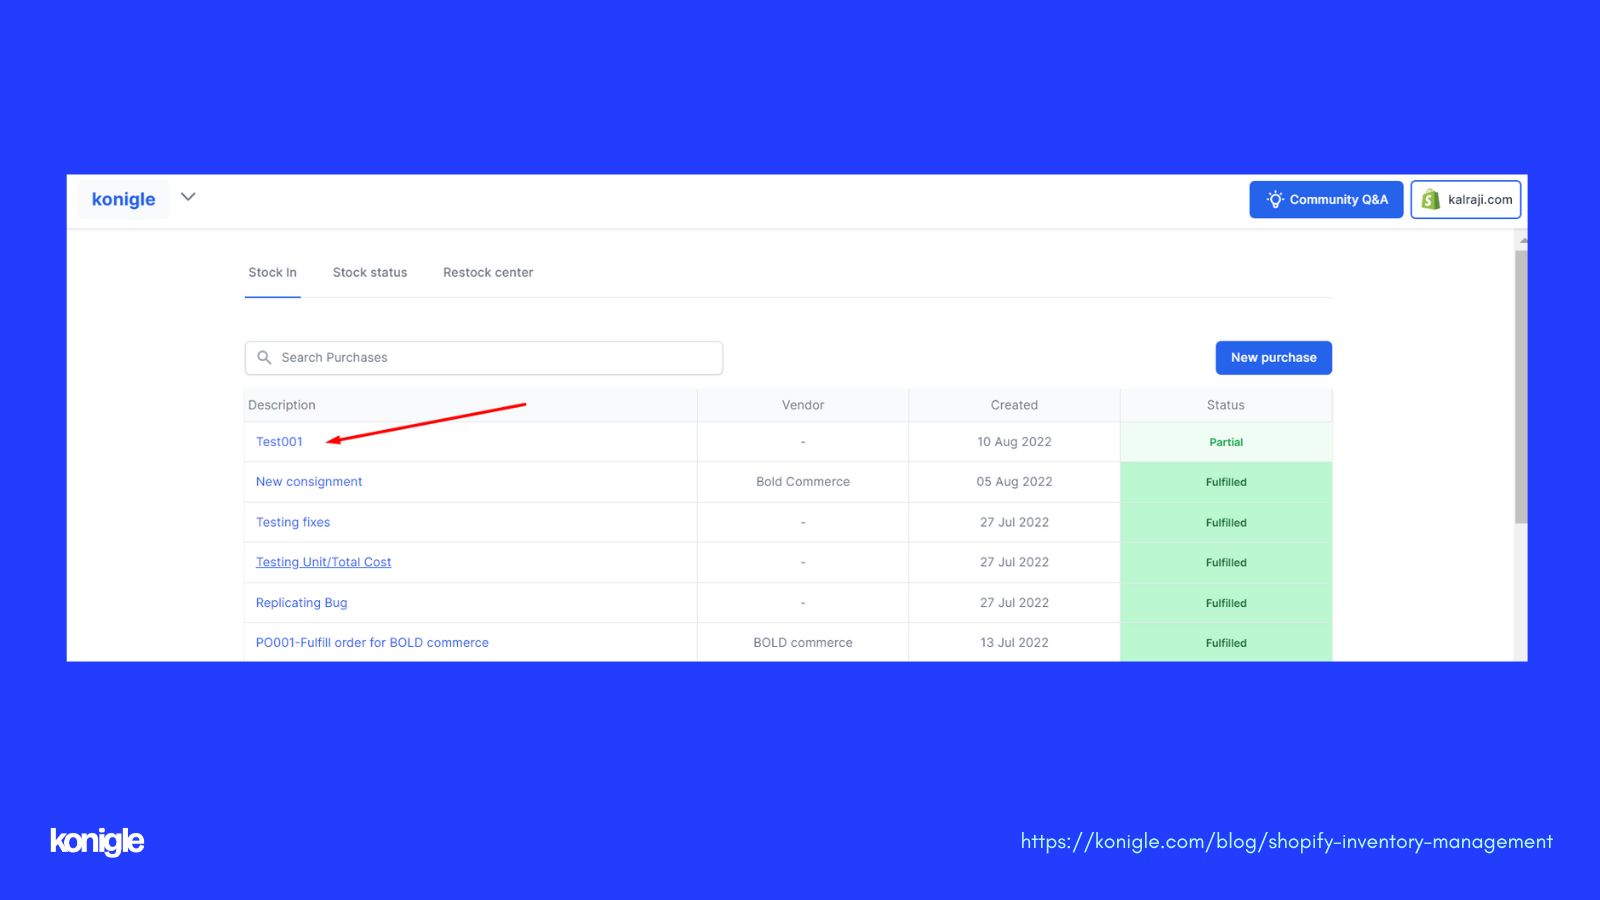This screenshot has width=1600, height=900.
Task: Click Fulfilled status of Replicating Bug
Action: (x=1226, y=603)
